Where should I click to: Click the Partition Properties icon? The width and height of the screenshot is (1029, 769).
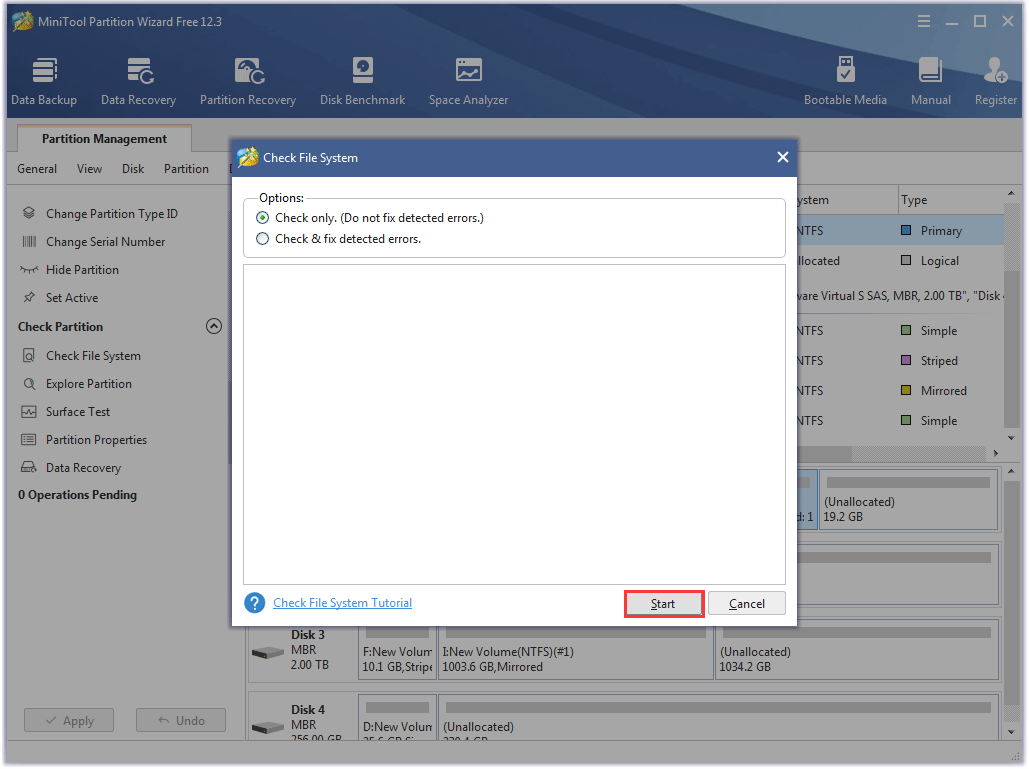click(x=29, y=440)
